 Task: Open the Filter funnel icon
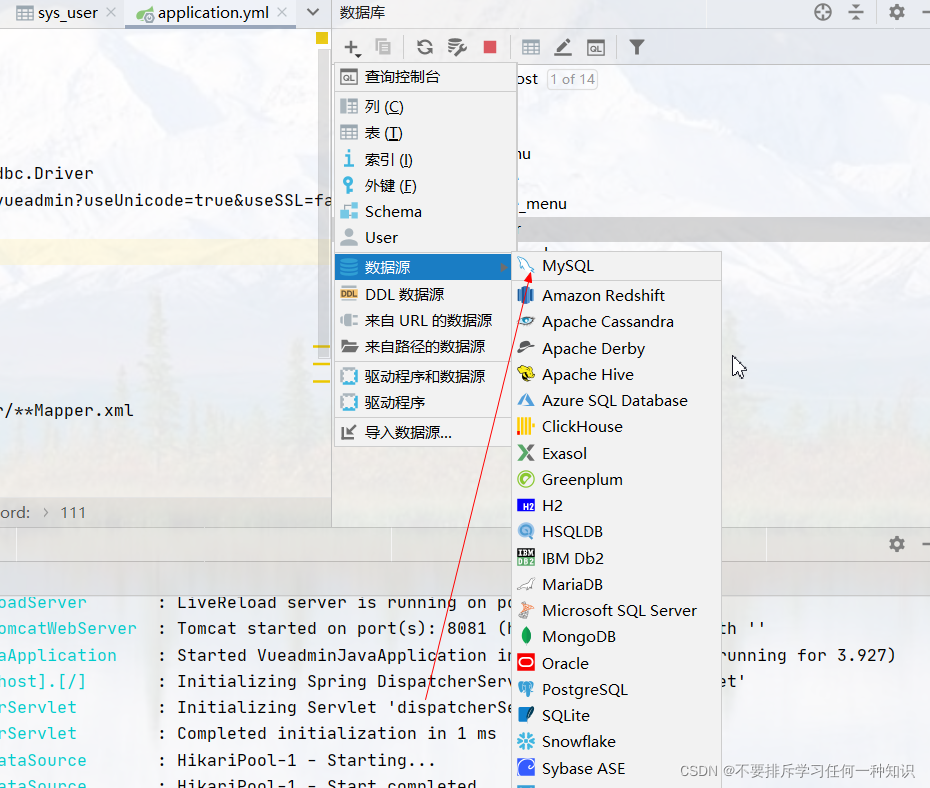pos(636,47)
